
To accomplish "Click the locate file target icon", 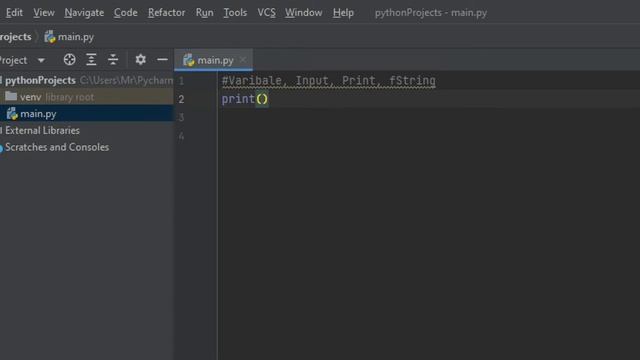I will 69,60.
